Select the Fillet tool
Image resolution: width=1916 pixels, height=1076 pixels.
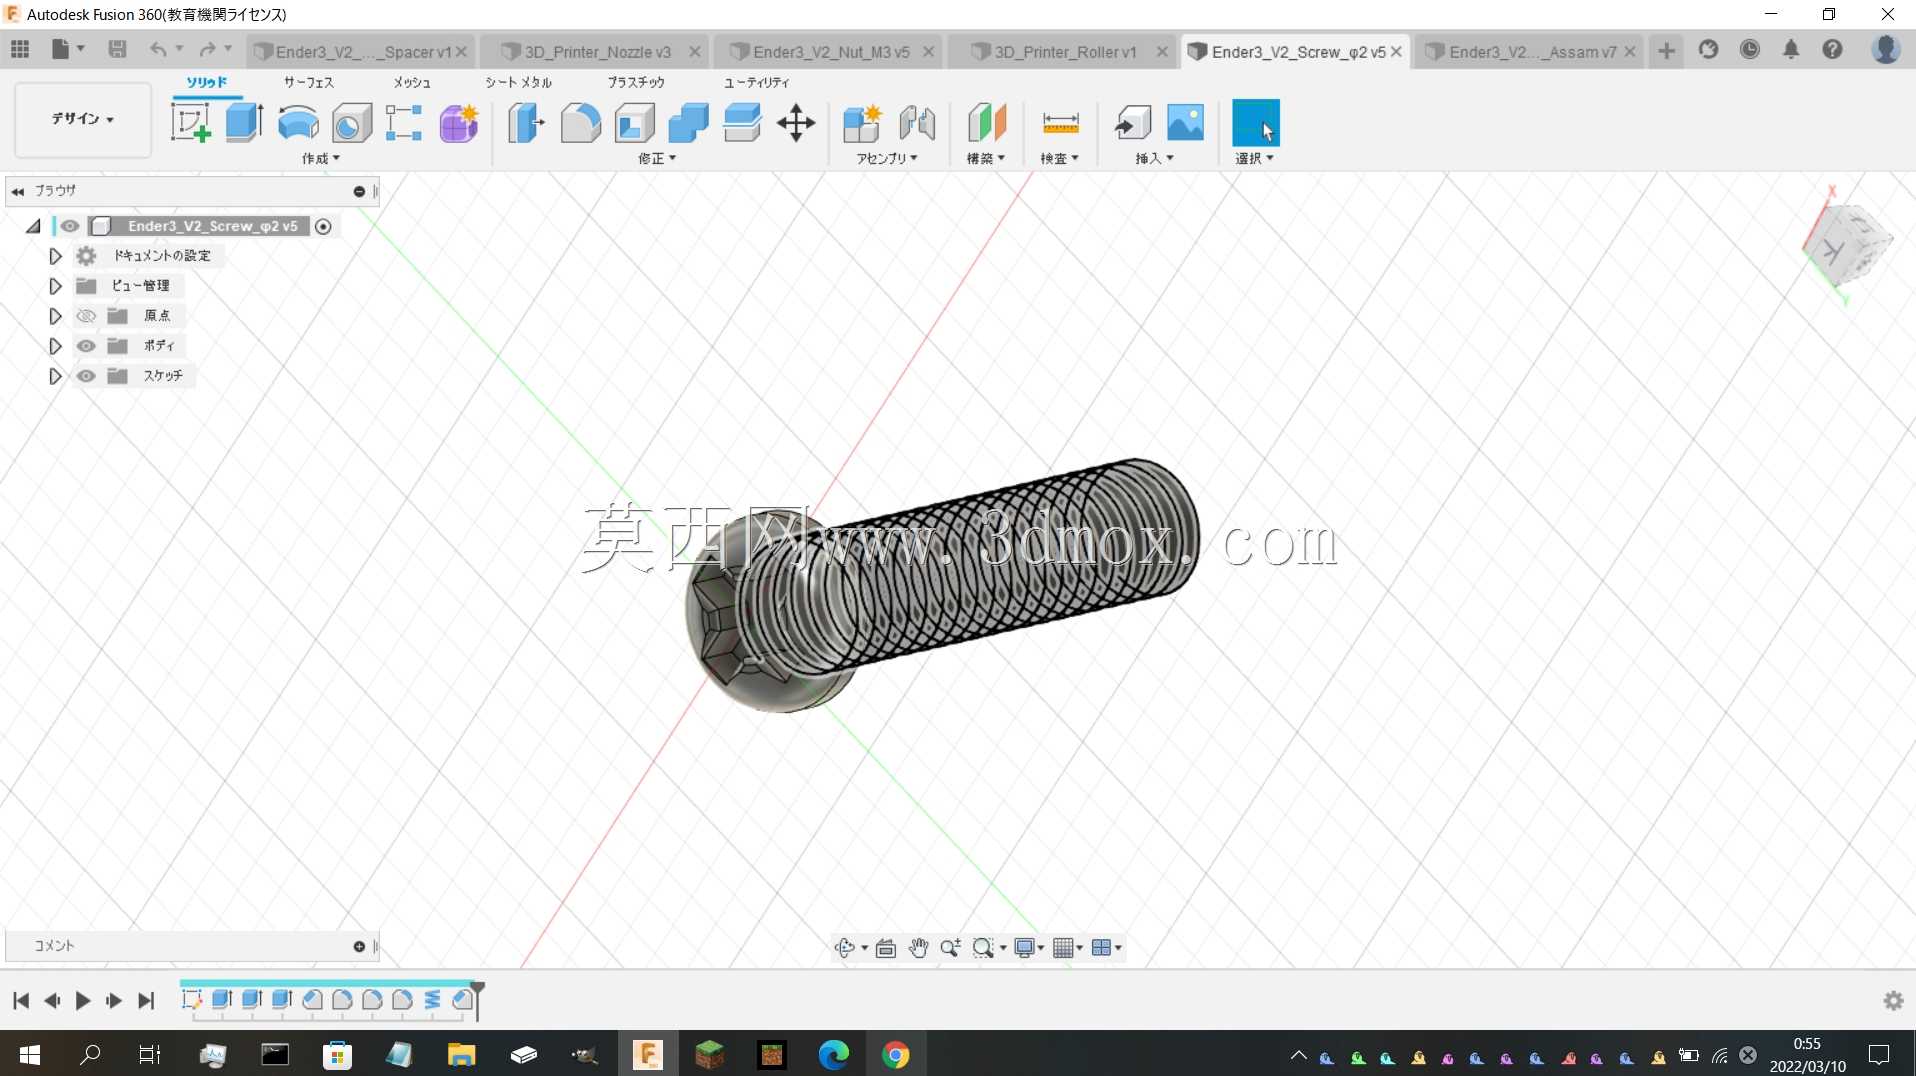581,123
